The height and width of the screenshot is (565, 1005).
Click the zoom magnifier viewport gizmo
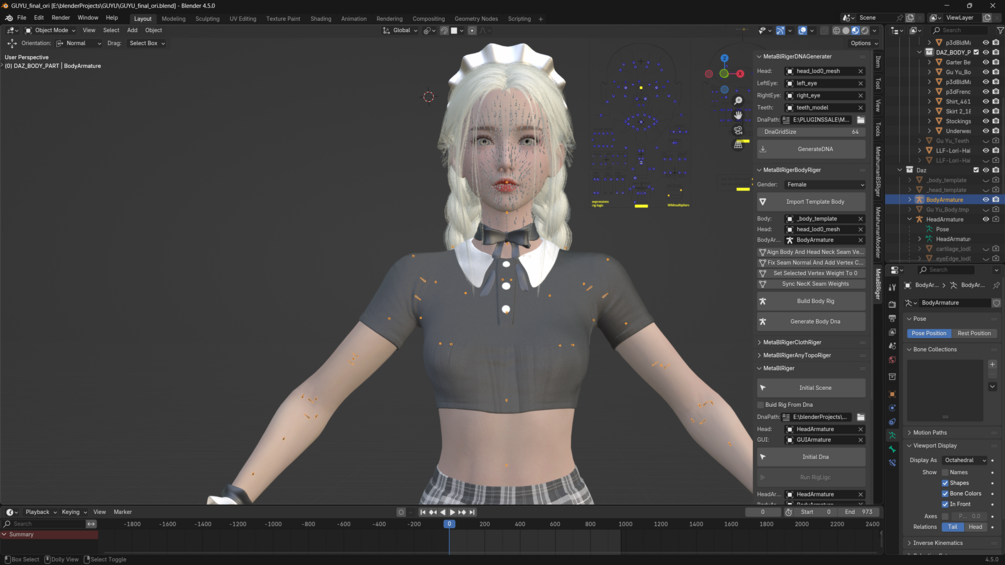pyautogui.click(x=738, y=101)
